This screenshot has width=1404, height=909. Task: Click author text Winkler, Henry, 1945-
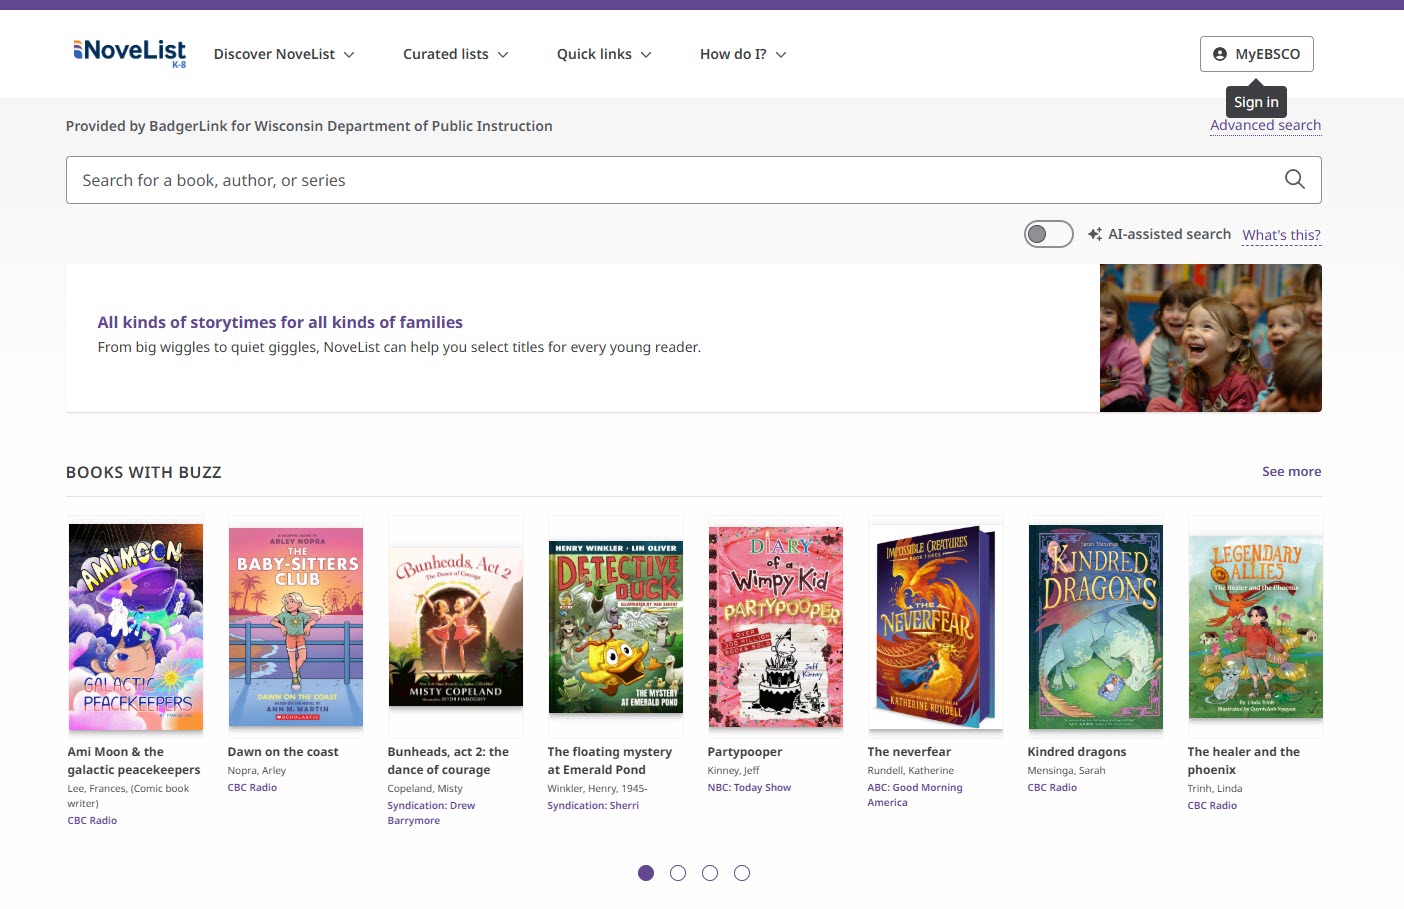coord(597,789)
